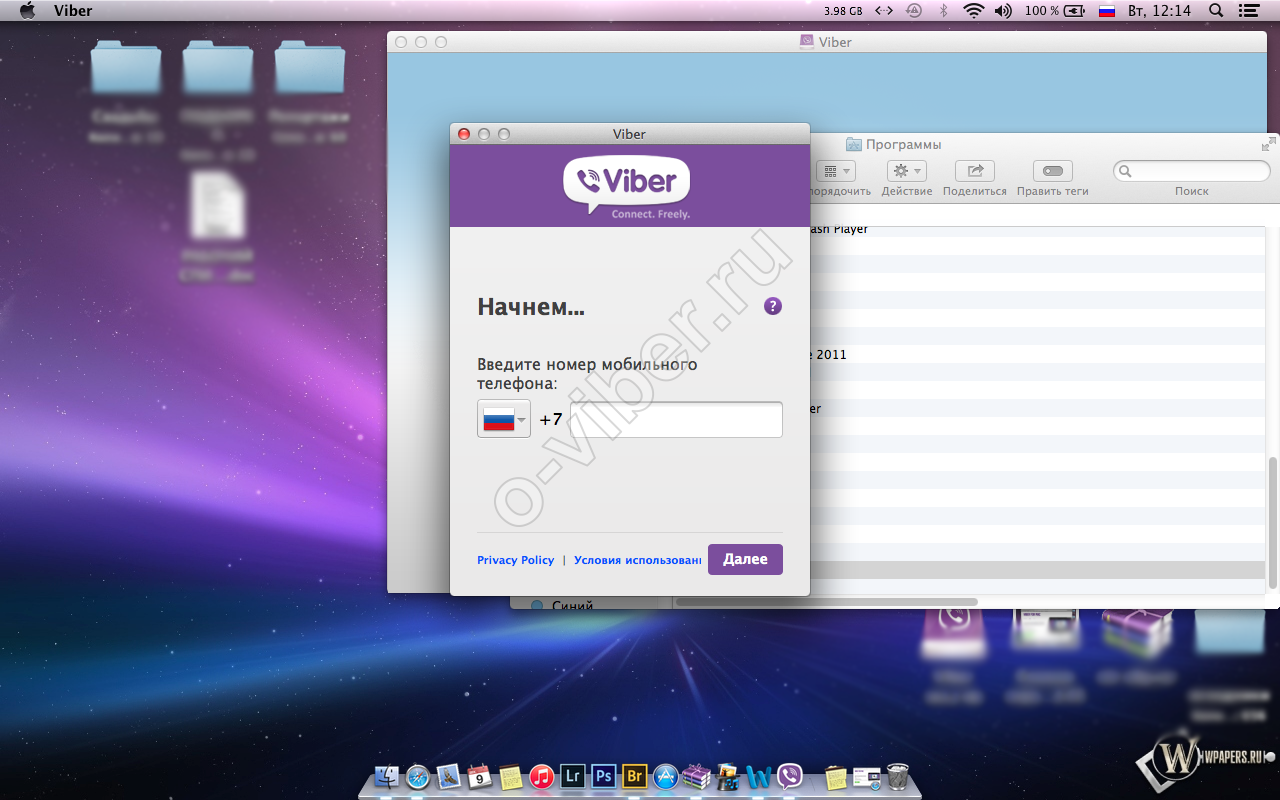This screenshot has height=800, width=1280.
Task: Click the Share toolbar icon in Finder
Action: [x=974, y=171]
